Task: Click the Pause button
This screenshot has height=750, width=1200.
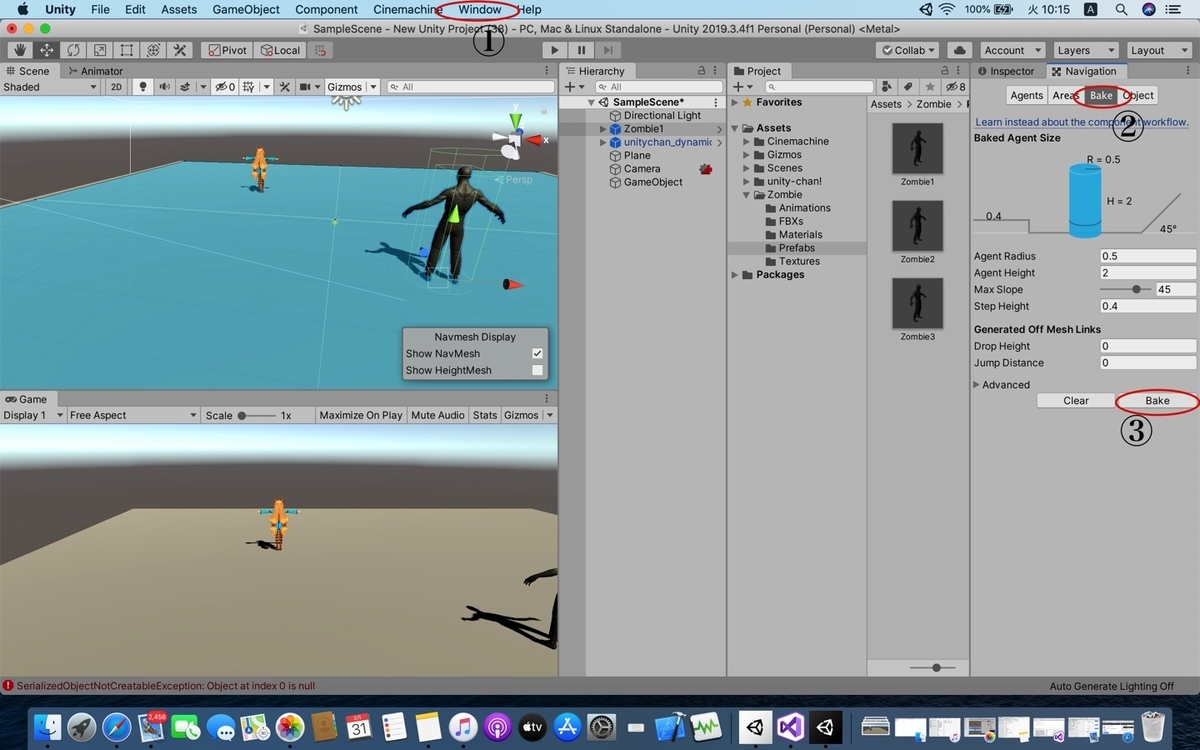Action: tap(582, 50)
